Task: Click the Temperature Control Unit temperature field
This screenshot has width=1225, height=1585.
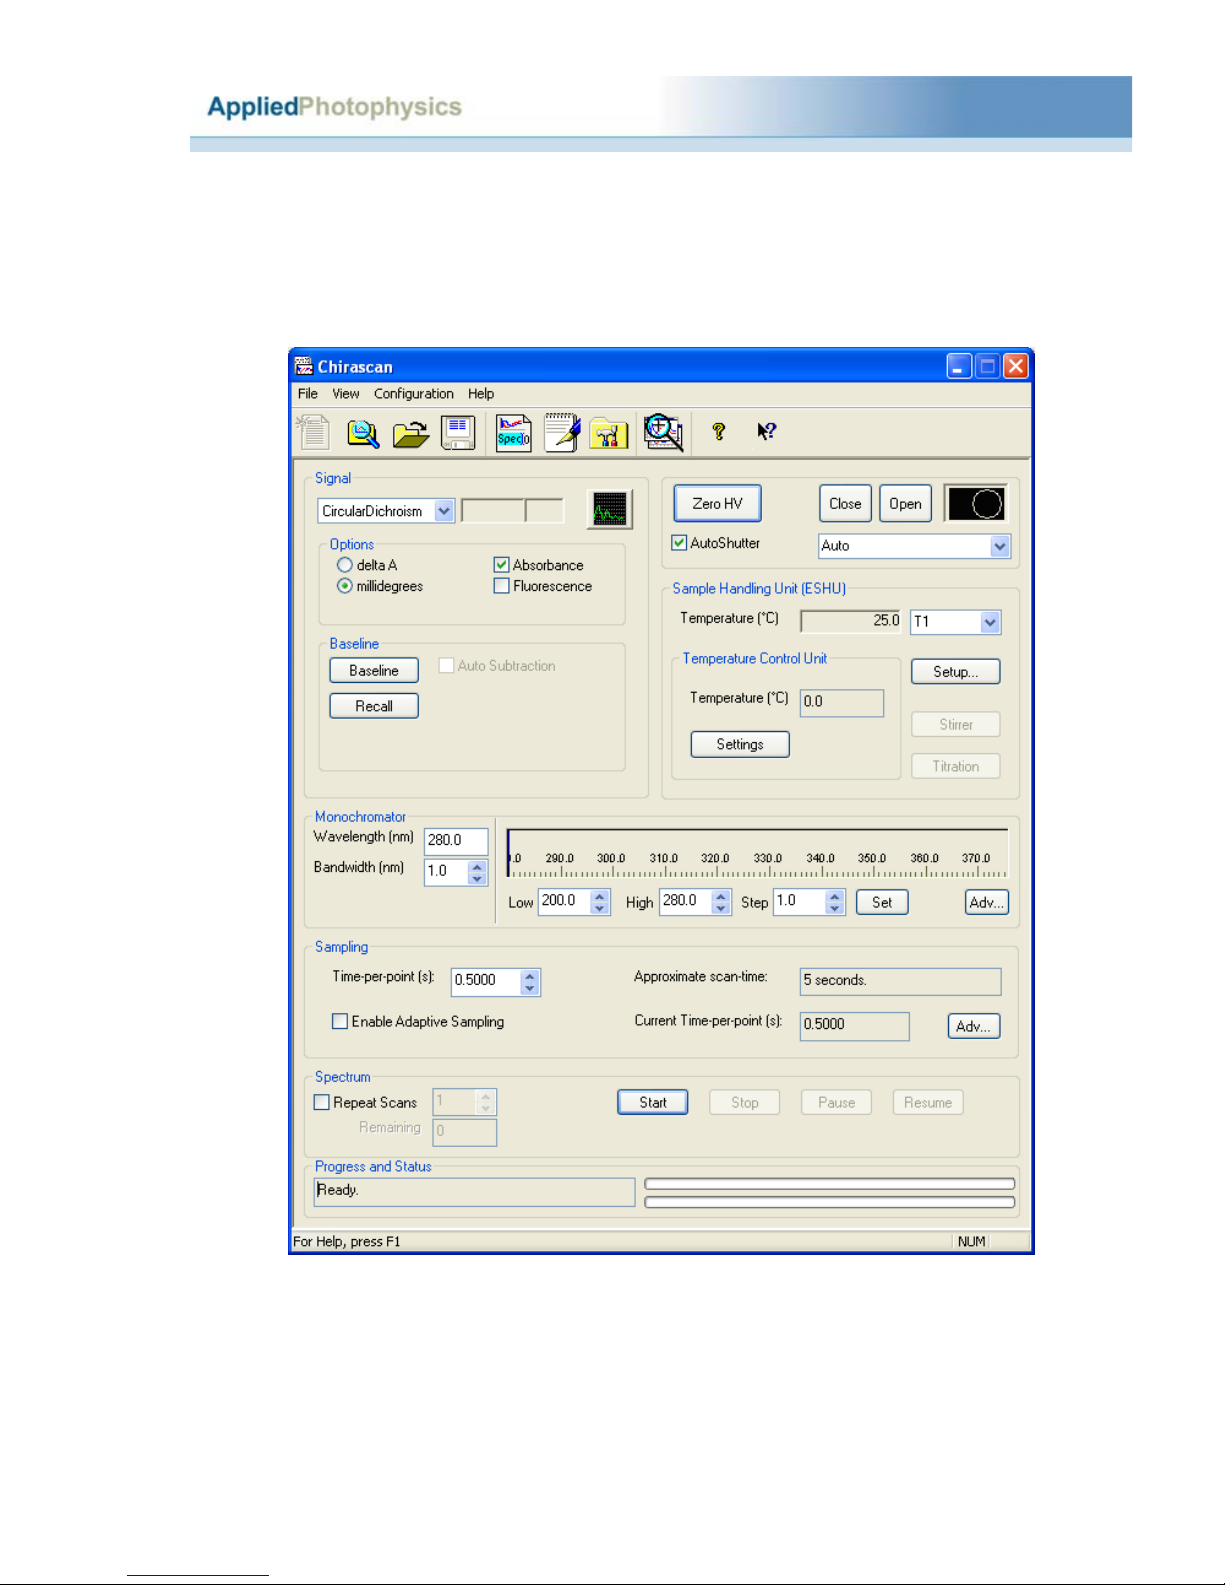Action: click(842, 702)
